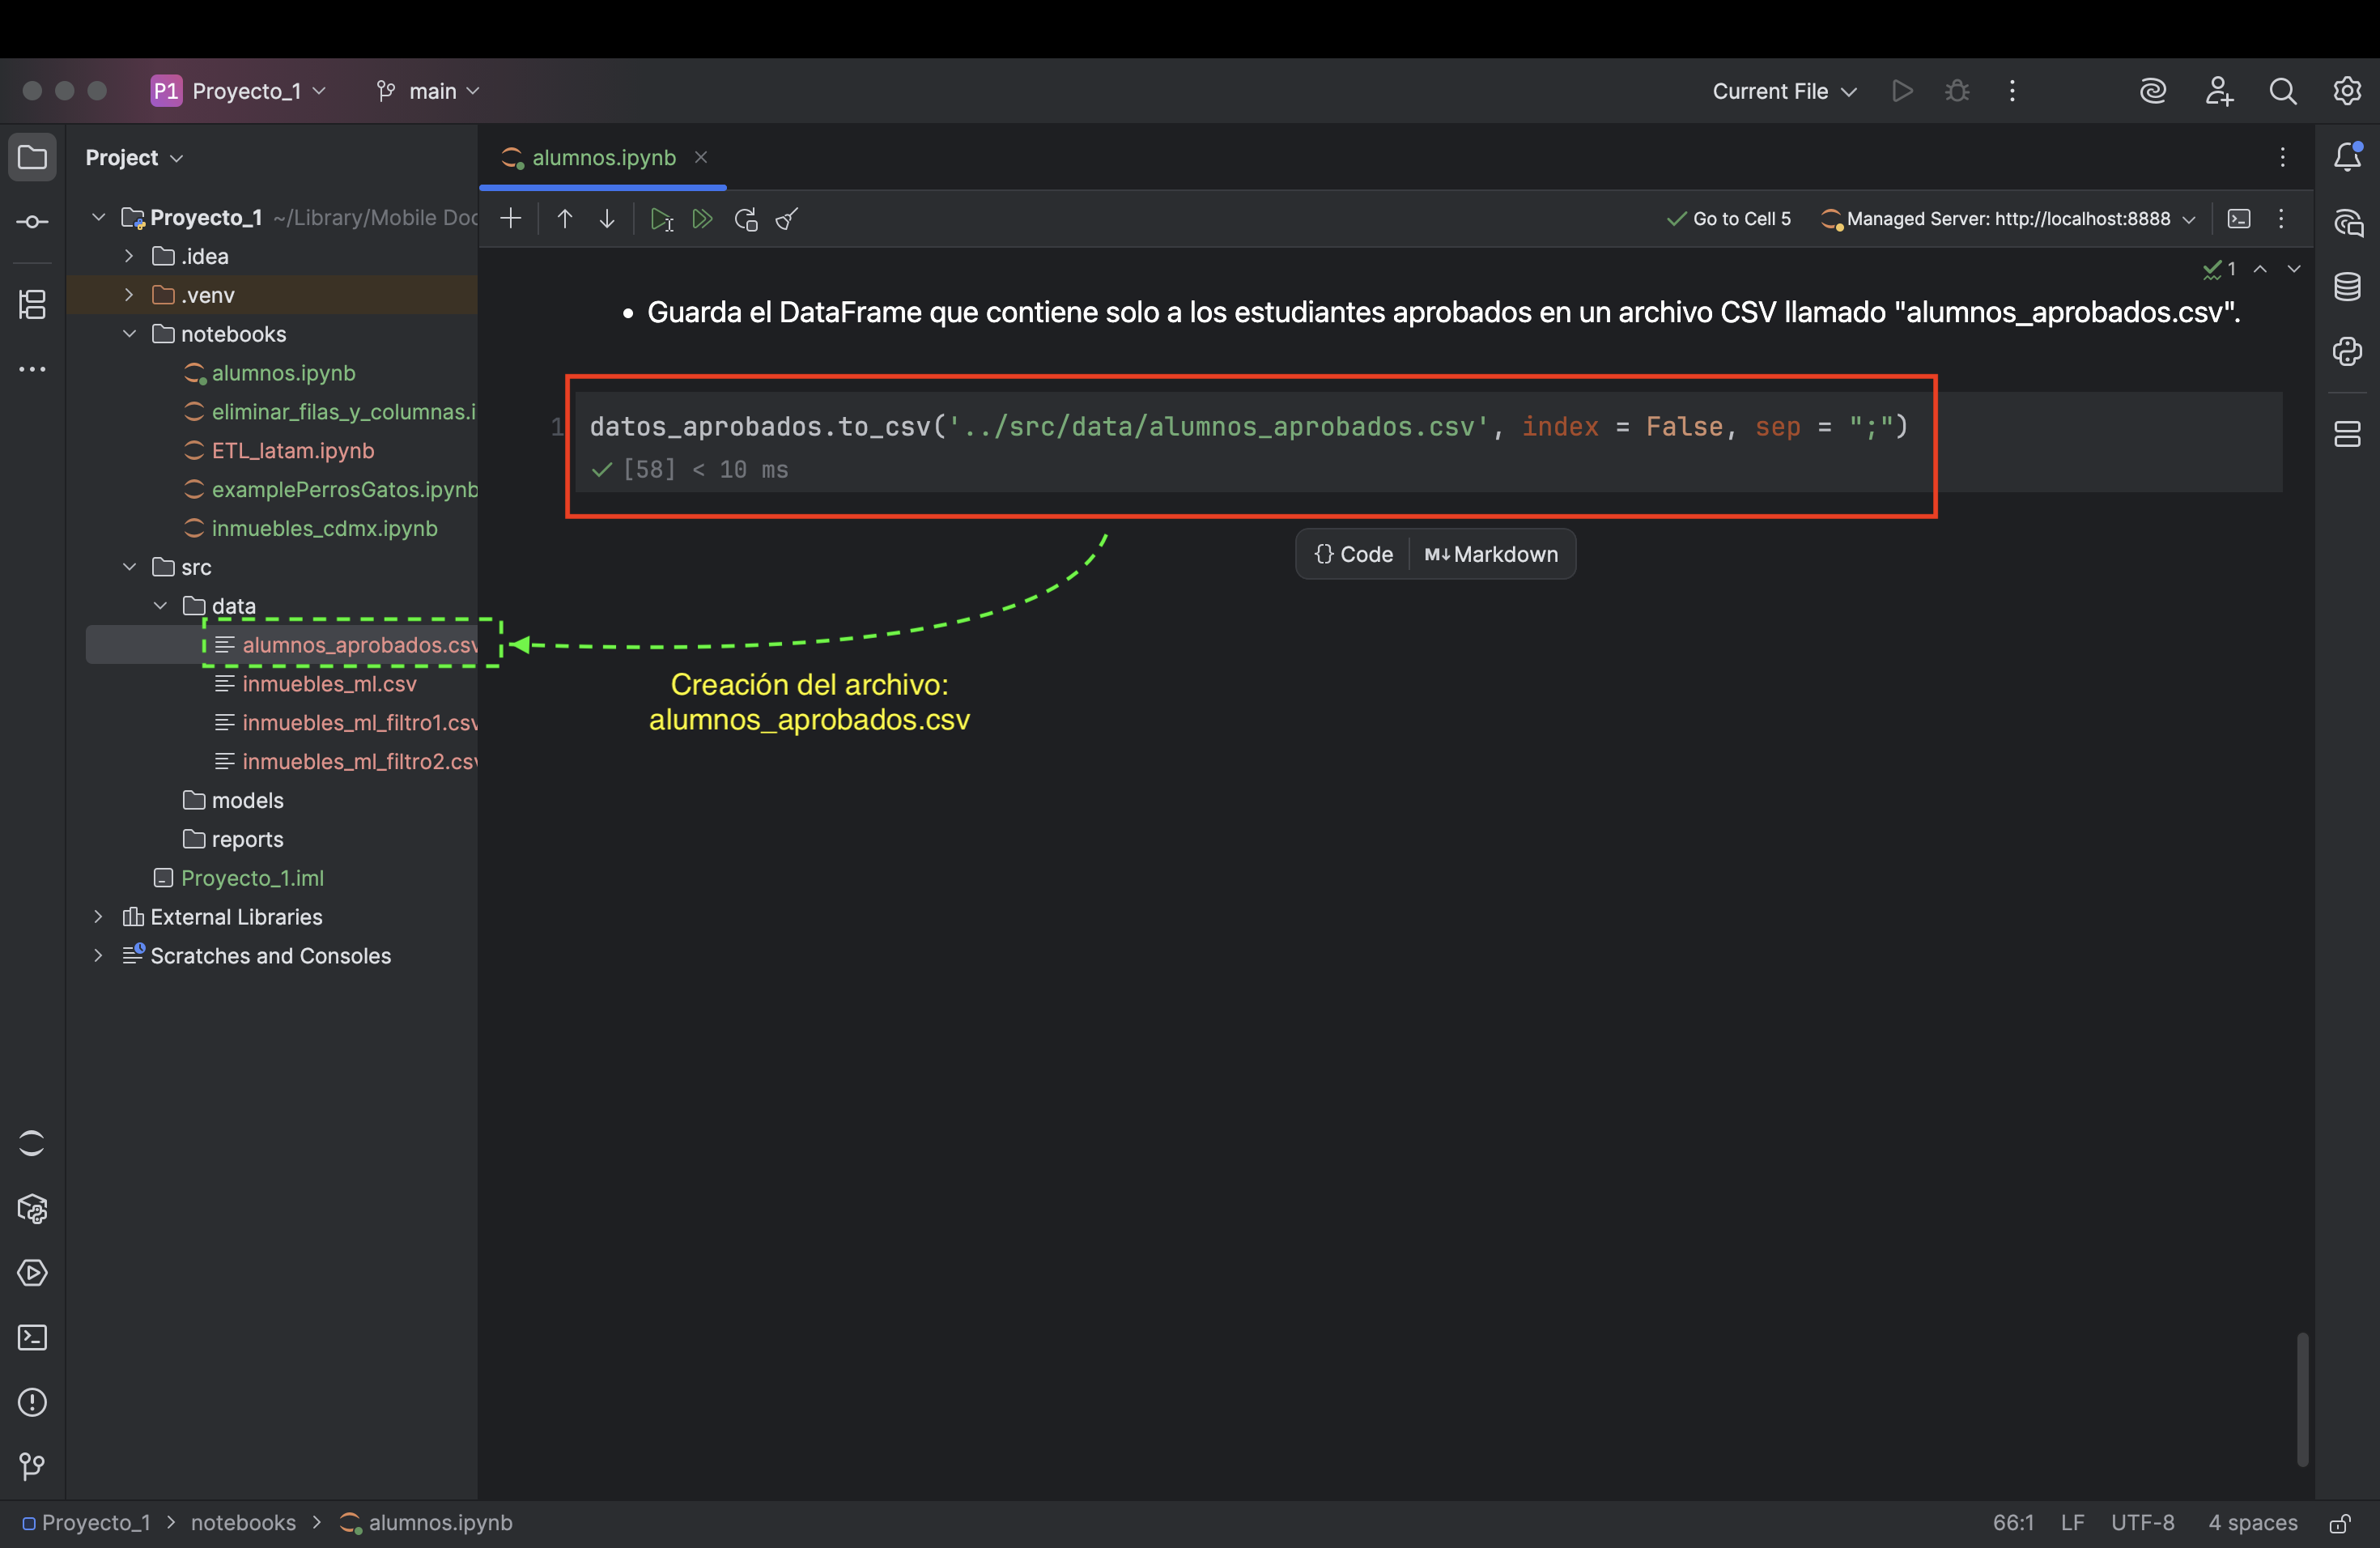Viewport: 2380px width, 1548px height.
Task: Open Jupyter variables panel icon
Action: pyautogui.click(x=2347, y=434)
